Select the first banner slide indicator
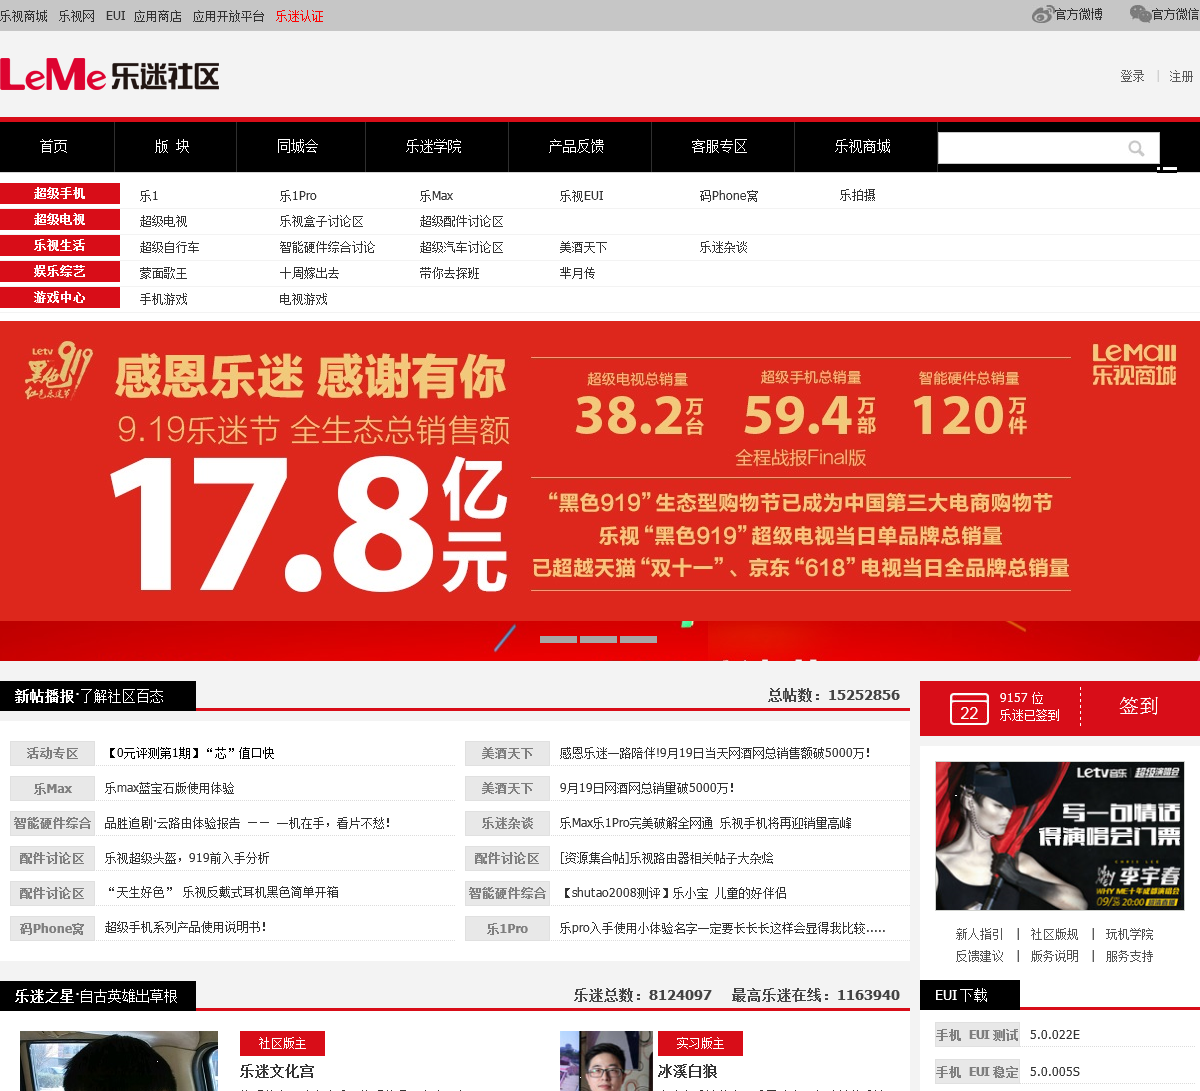 pyautogui.click(x=558, y=639)
